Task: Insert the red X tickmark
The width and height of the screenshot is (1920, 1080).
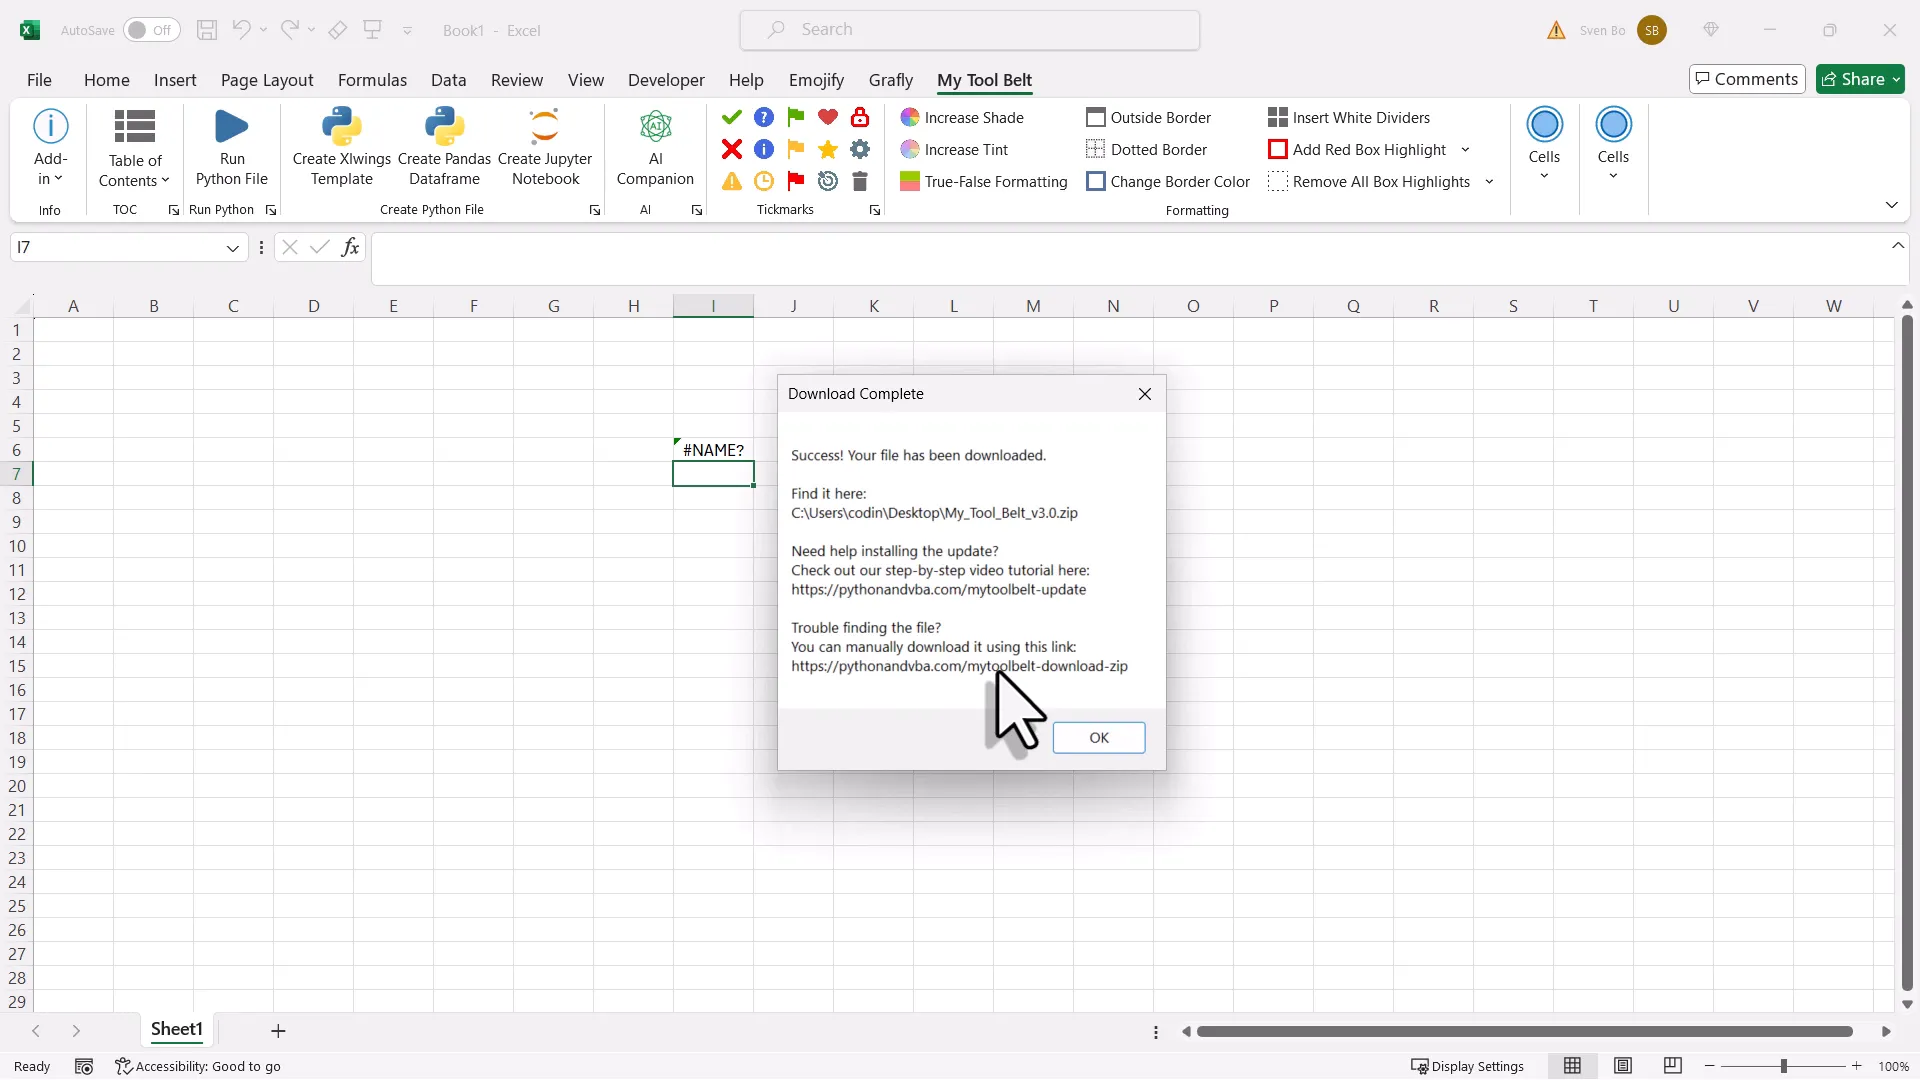Action: pos(732,150)
